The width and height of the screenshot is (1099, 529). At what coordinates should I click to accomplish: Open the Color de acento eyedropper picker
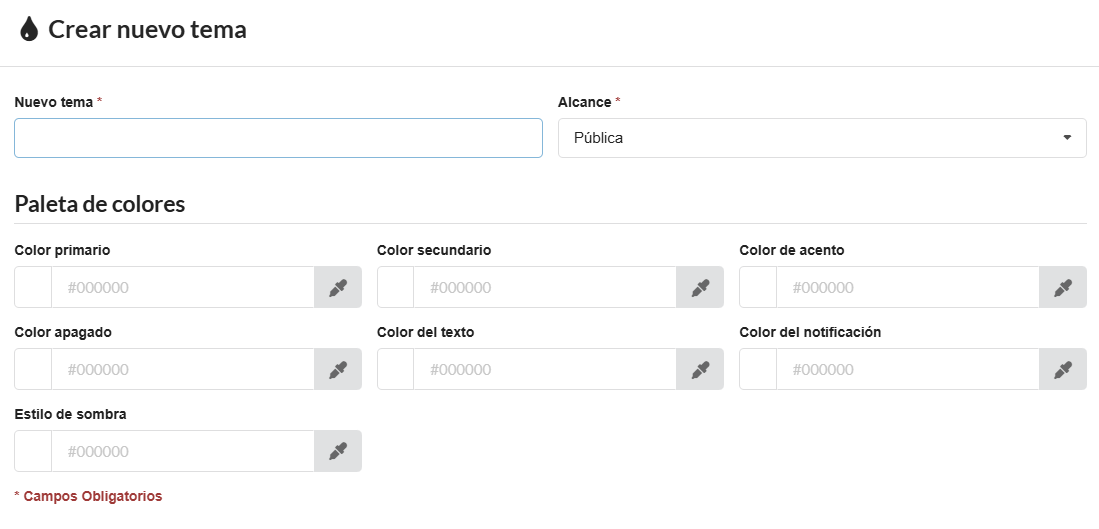coord(1062,288)
